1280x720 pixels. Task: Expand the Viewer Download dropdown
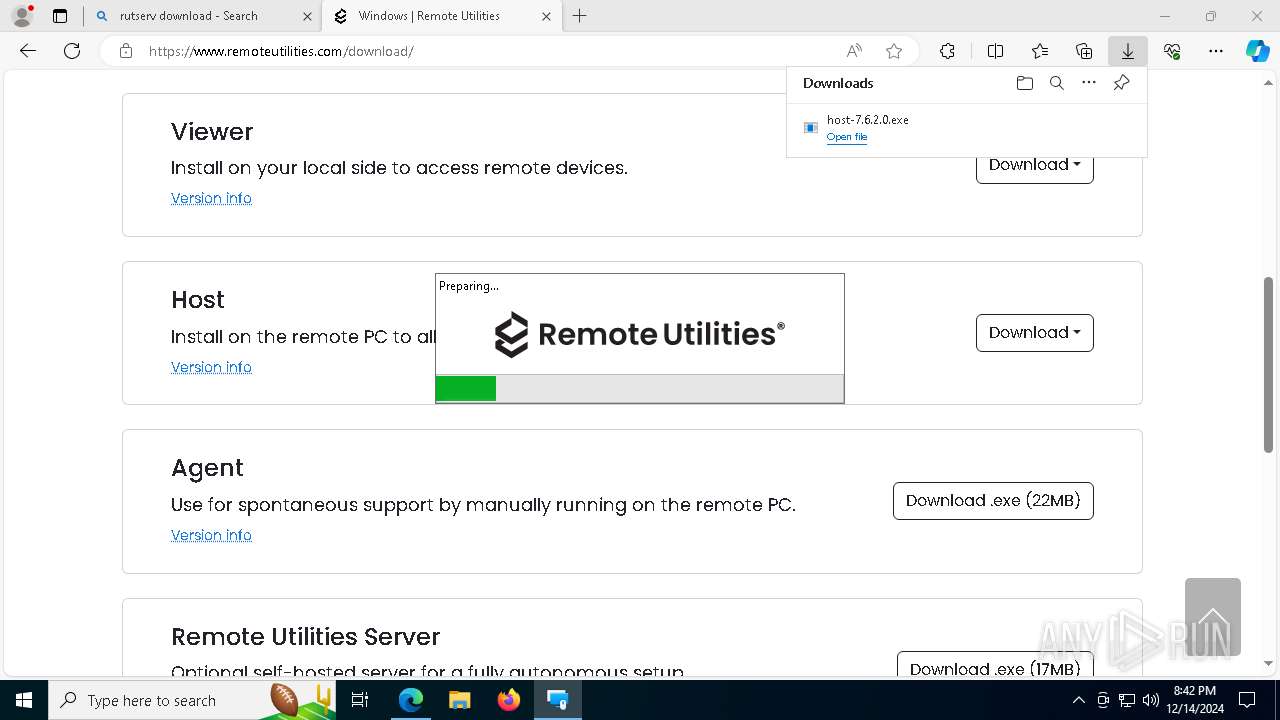point(1035,166)
